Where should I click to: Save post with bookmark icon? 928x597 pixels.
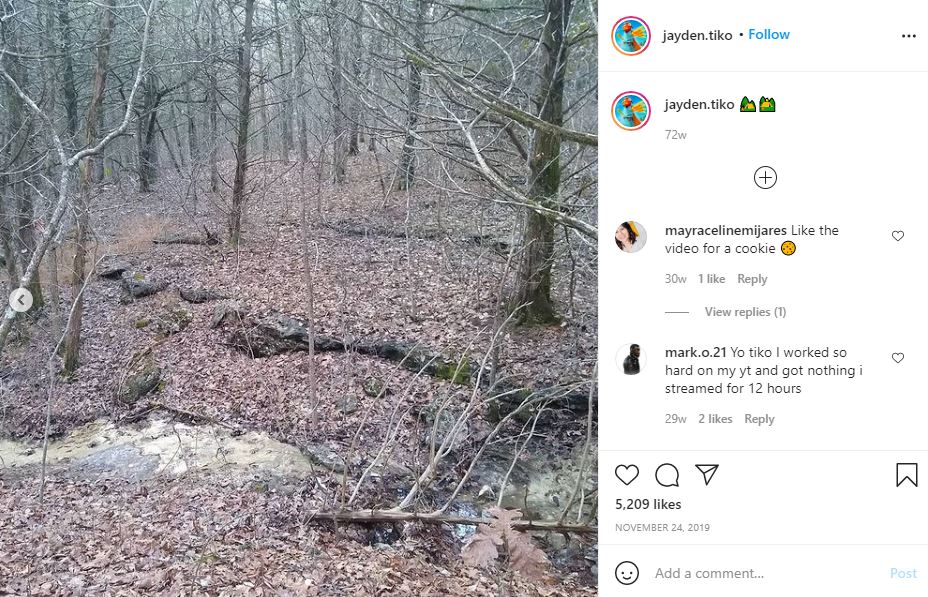[906, 475]
